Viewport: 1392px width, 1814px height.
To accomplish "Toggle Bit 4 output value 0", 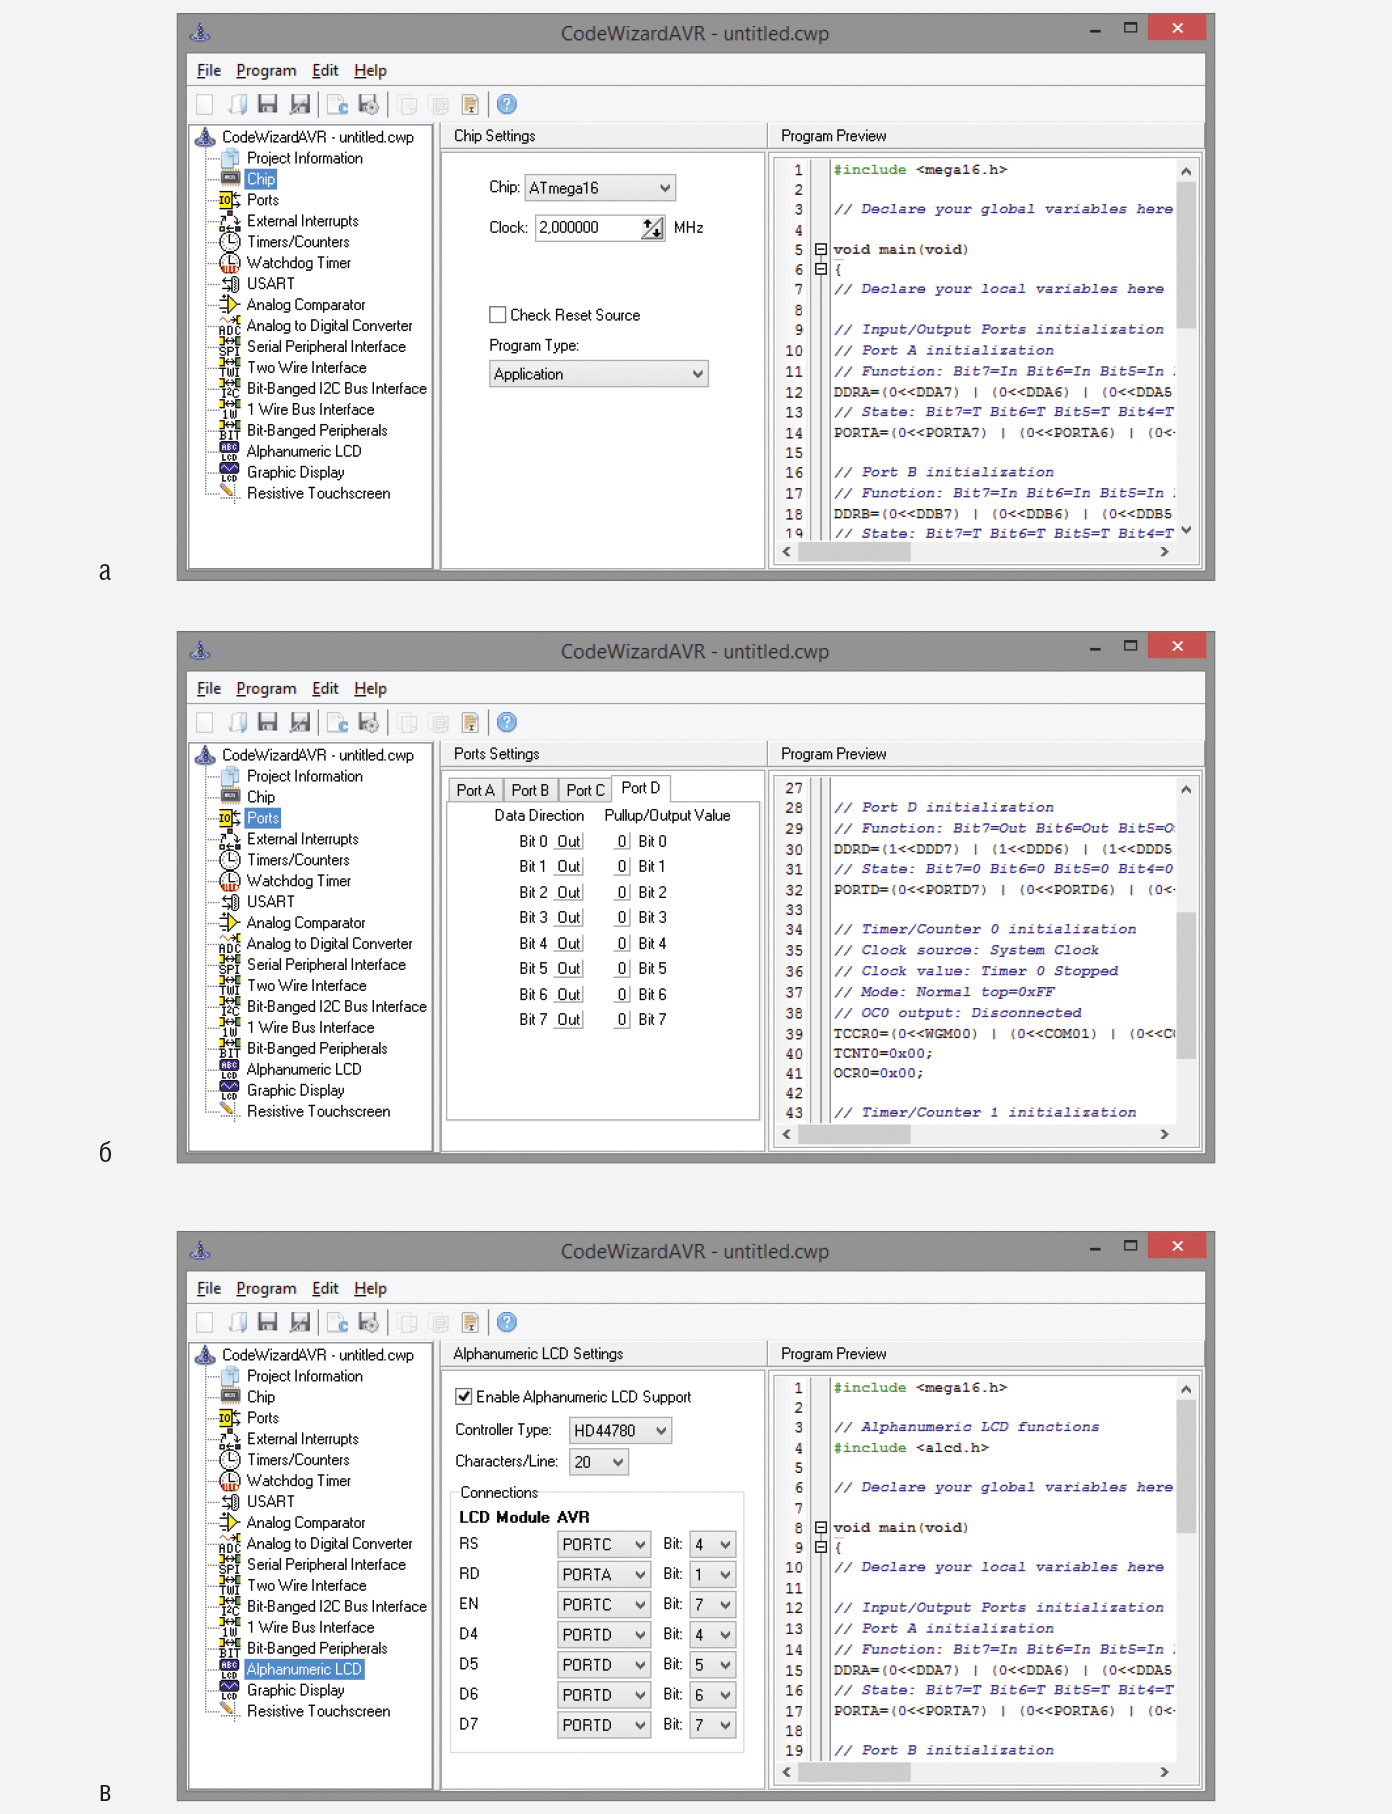I will [622, 944].
